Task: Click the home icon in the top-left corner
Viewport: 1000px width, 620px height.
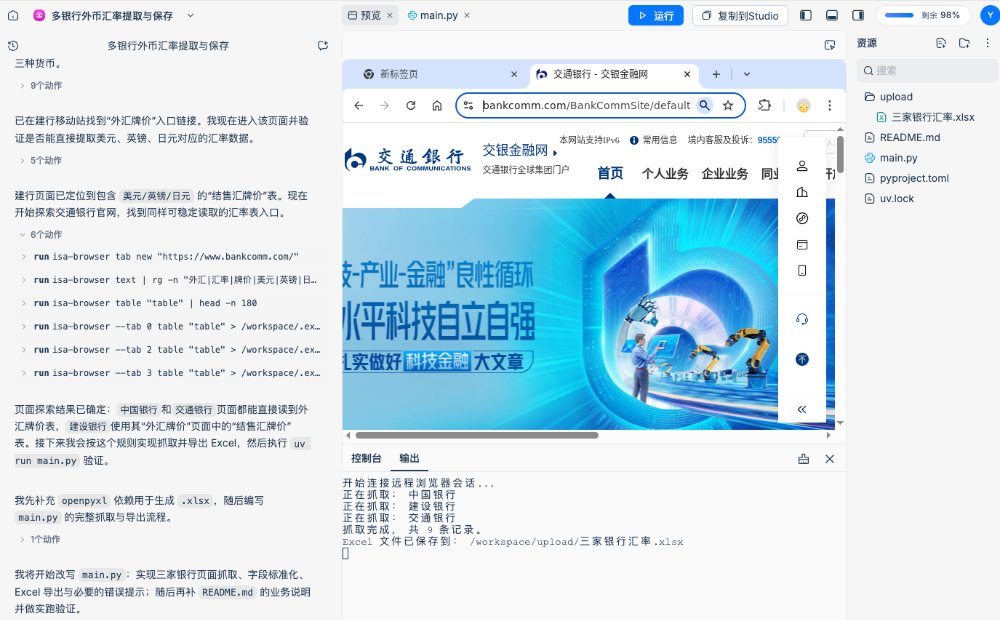Action: pos(13,15)
